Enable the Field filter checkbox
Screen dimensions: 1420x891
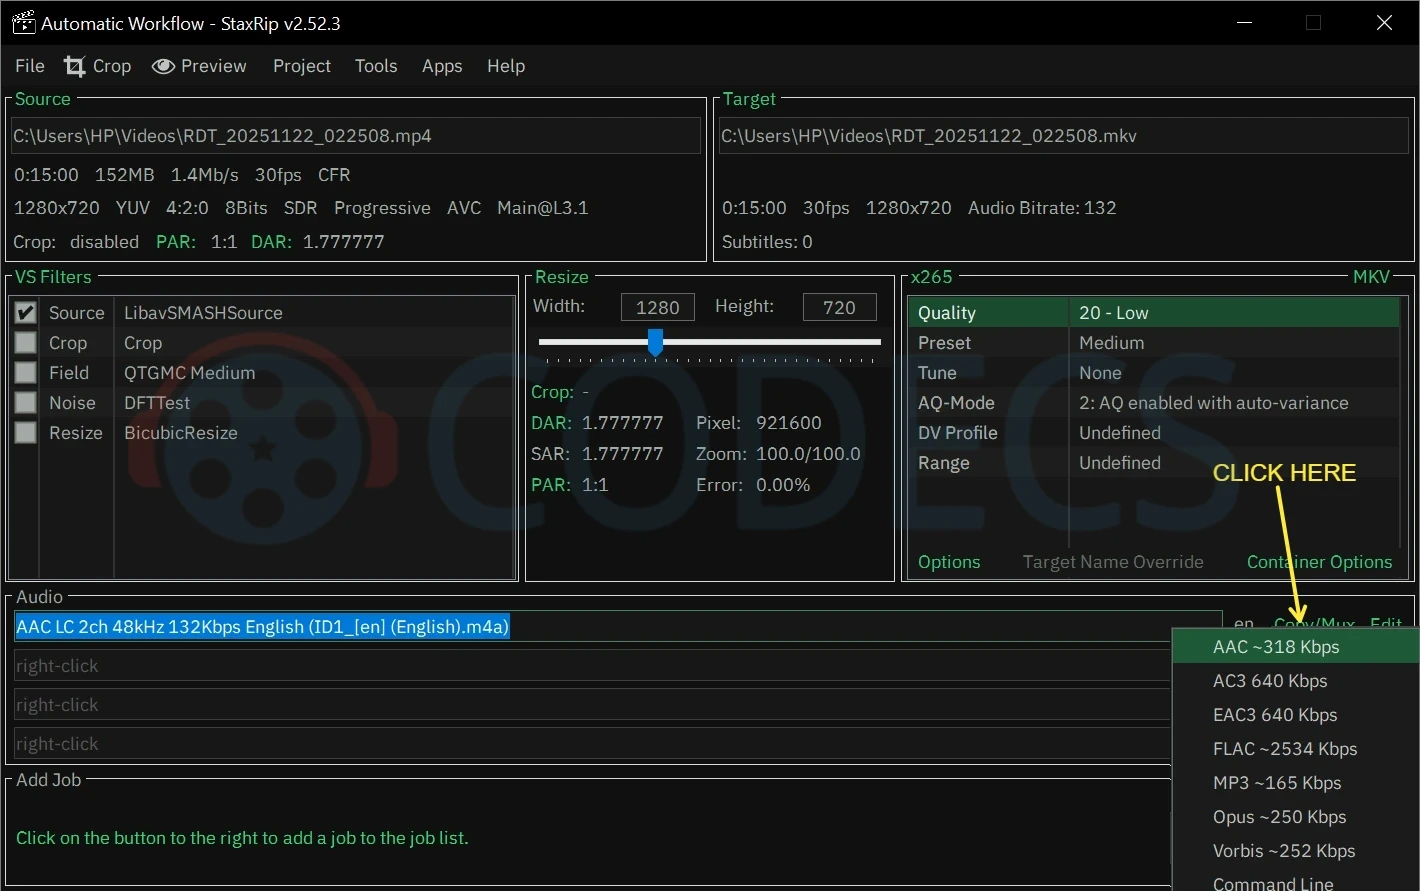pyautogui.click(x=26, y=373)
